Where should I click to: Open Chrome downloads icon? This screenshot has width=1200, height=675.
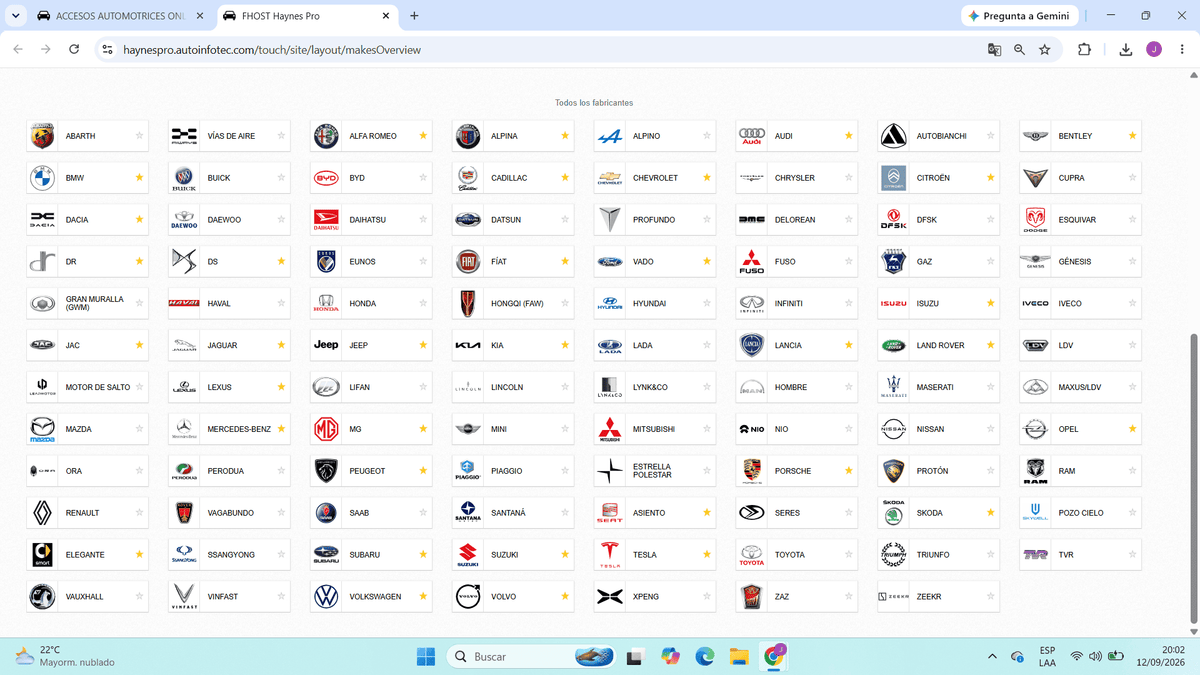coord(1126,49)
